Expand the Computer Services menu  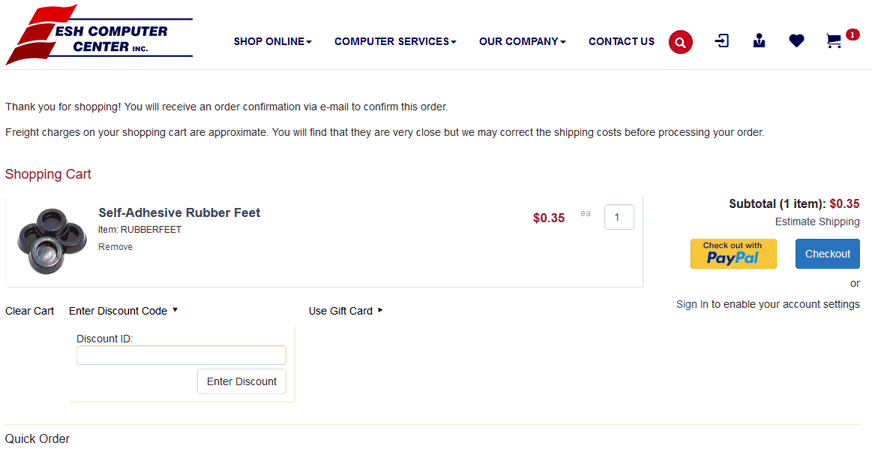click(395, 42)
